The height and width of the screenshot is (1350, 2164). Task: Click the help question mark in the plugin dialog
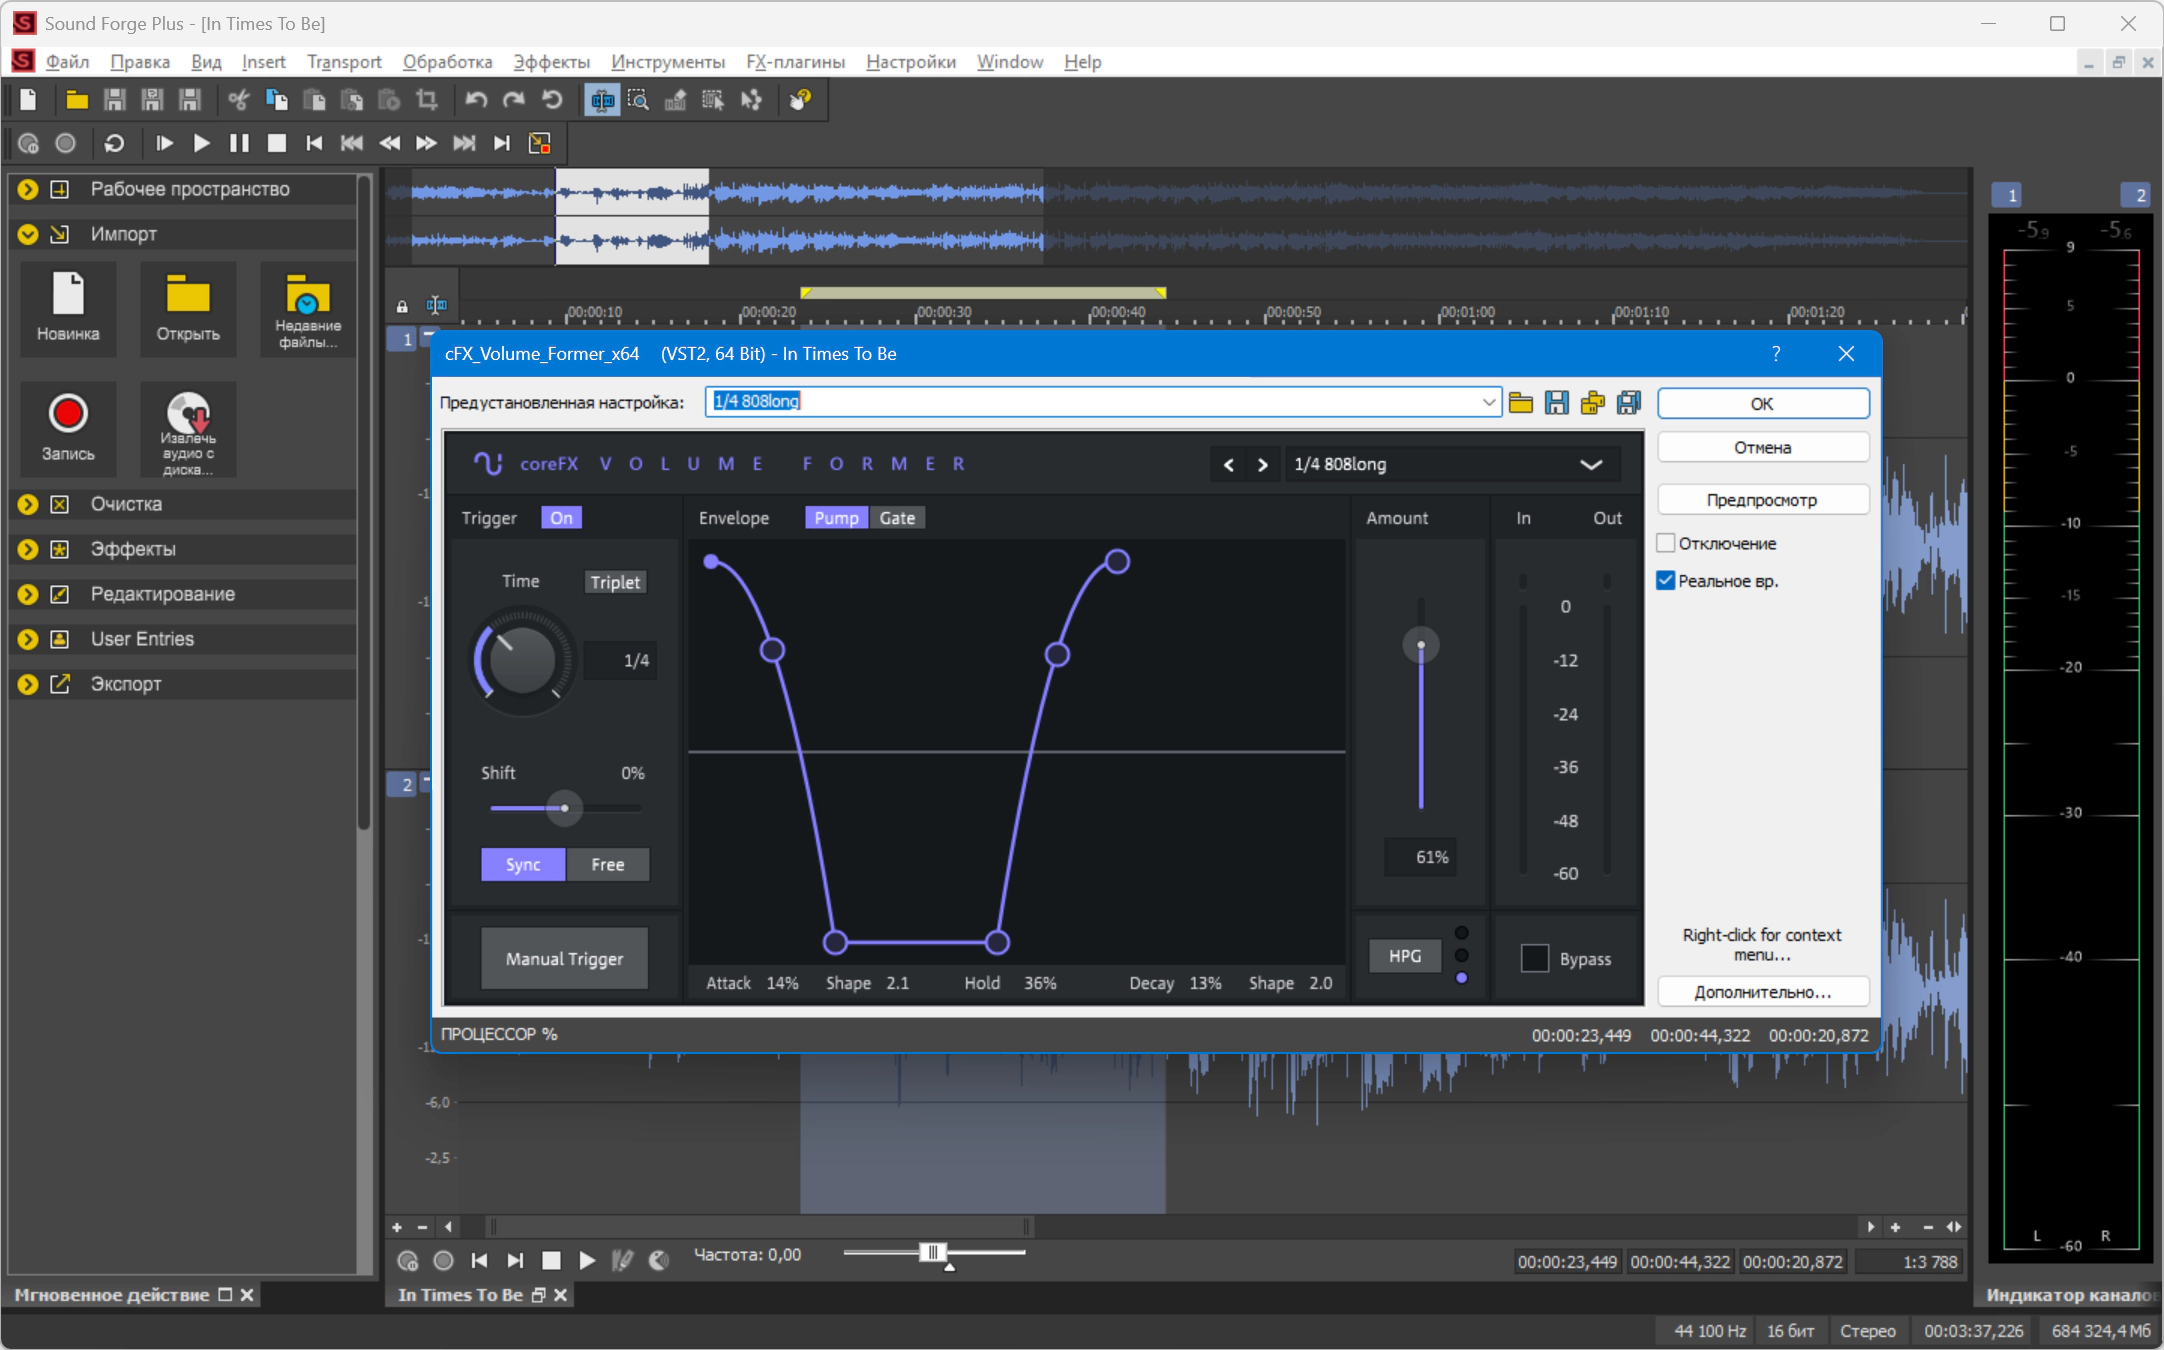[x=1776, y=354]
